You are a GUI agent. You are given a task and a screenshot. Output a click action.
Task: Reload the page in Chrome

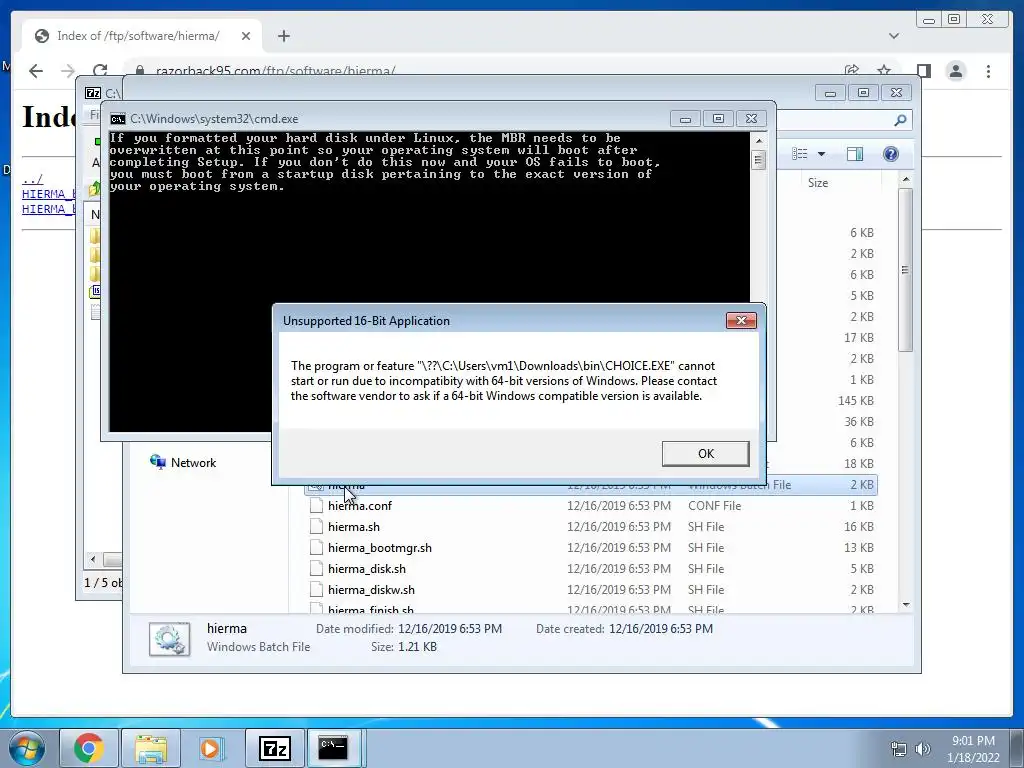(100, 71)
